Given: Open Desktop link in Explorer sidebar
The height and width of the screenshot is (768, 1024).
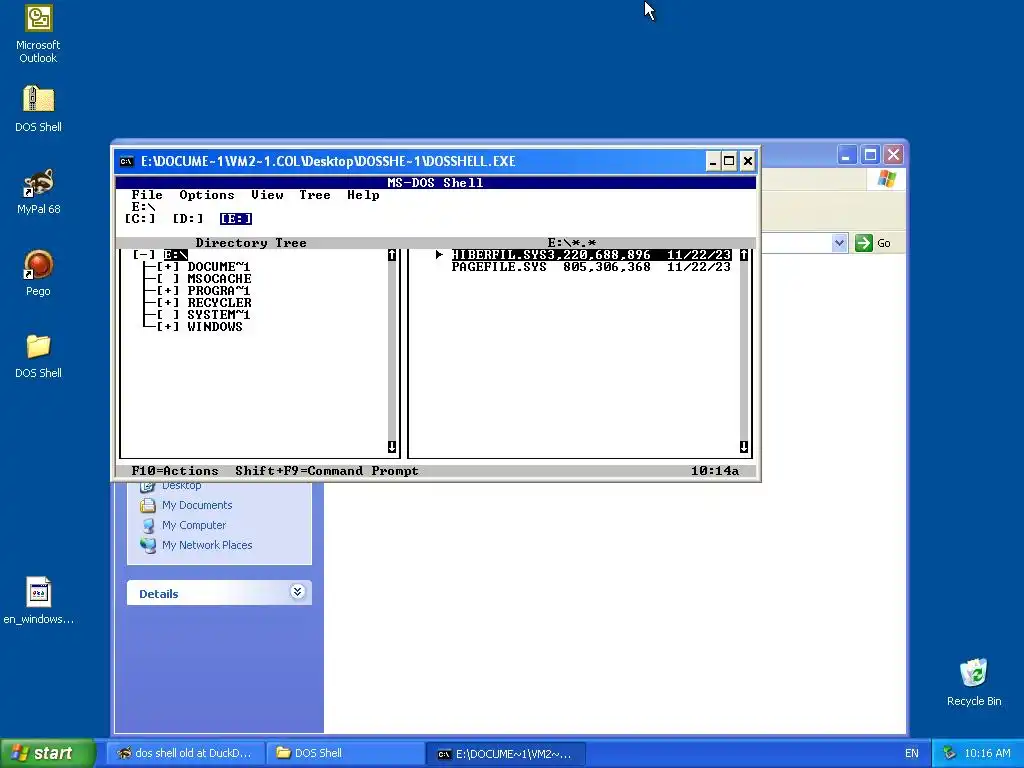Looking at the screenshot, I should point(182,486).
